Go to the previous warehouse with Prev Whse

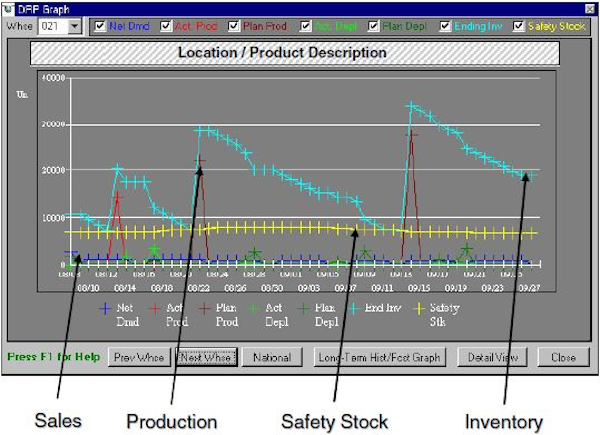click(x=137, y=357)
